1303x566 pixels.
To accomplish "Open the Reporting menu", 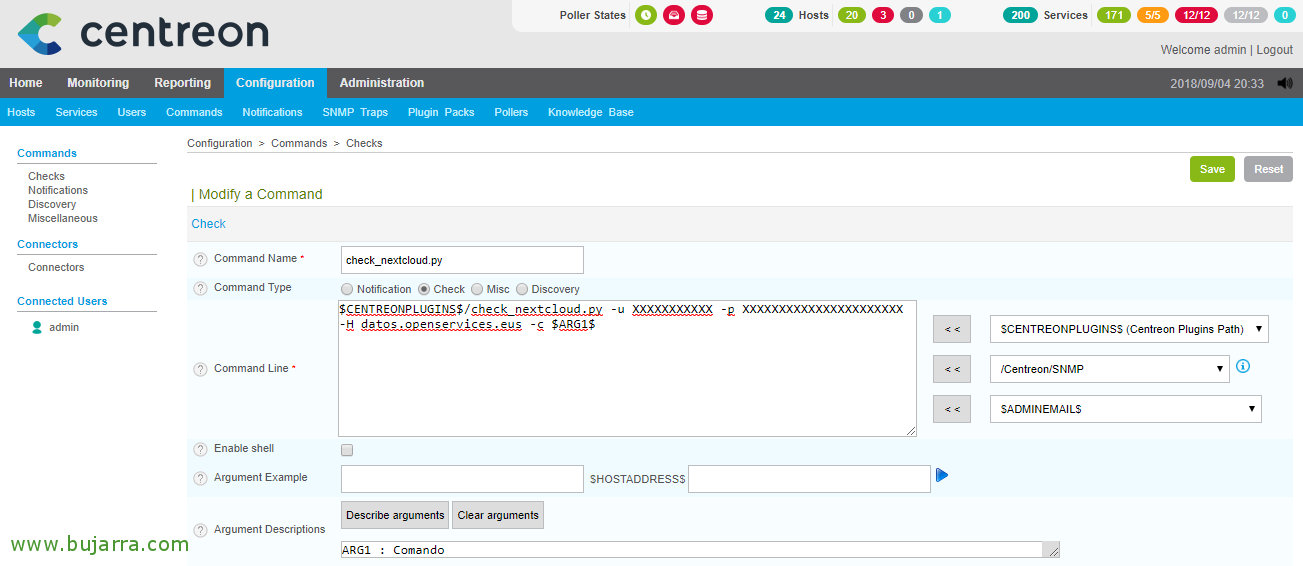I will pyautogui.click(x=182, y=83).
